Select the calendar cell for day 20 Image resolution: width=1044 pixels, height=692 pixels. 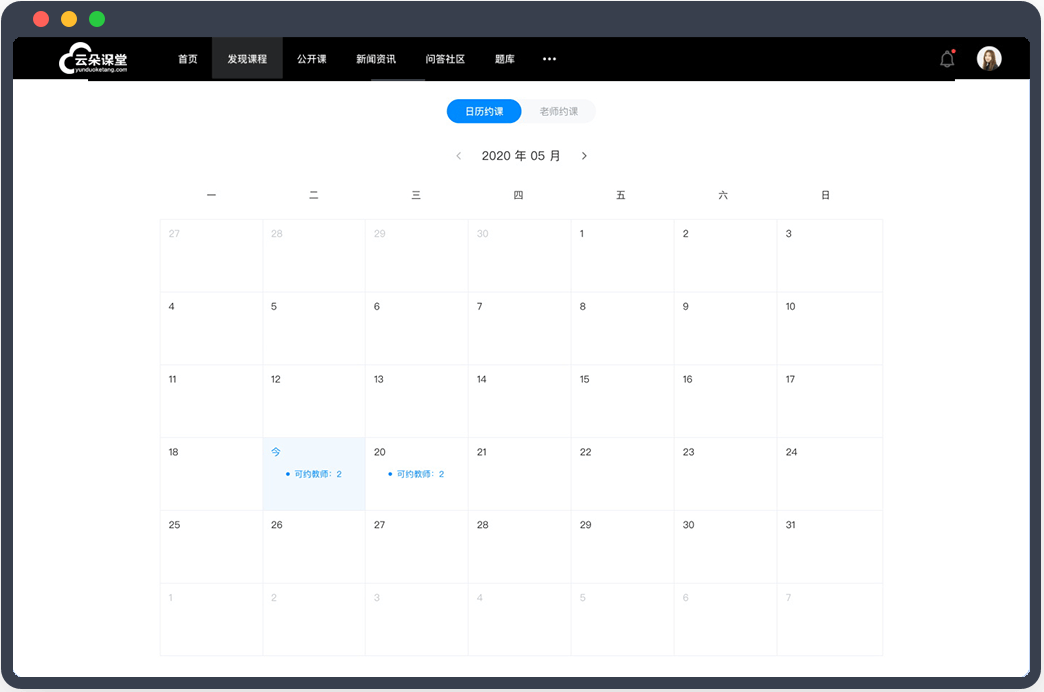(x=417, y=474)
